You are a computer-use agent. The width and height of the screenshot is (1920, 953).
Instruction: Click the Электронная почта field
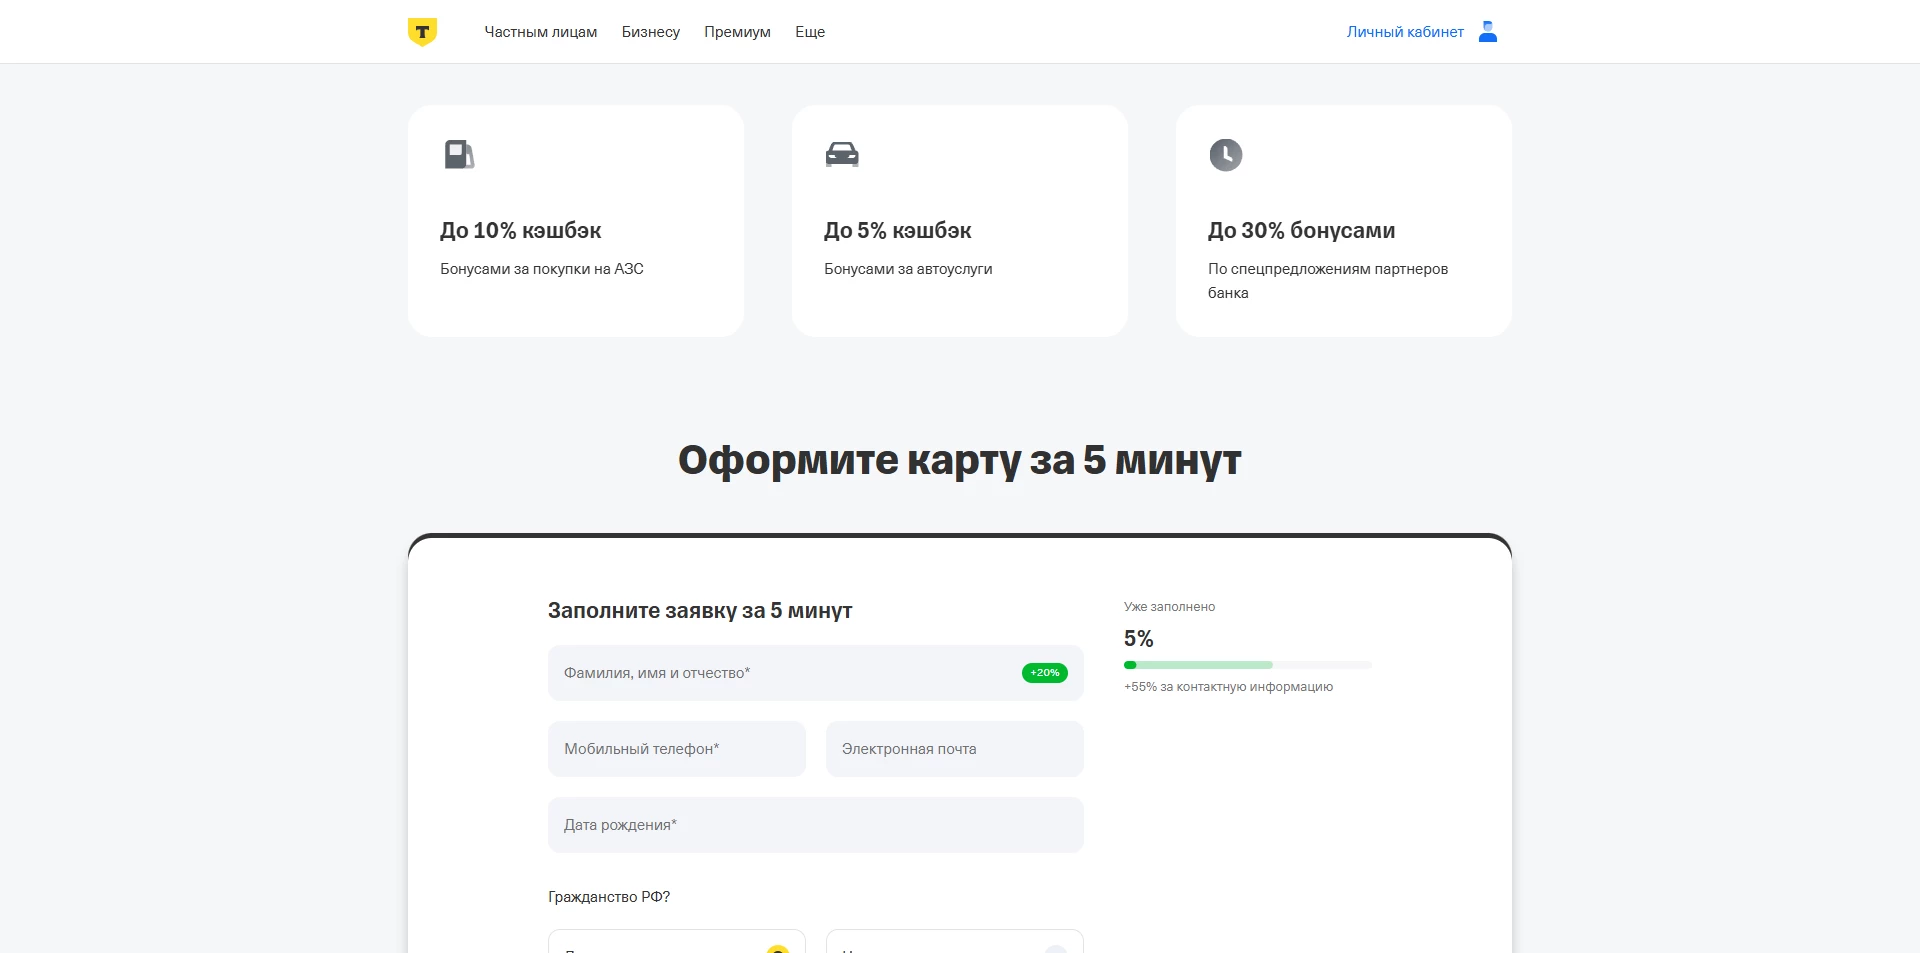953,749
